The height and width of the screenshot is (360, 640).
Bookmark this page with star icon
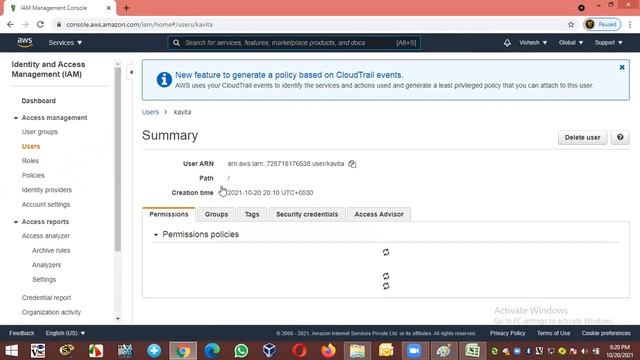click(571, 24)
